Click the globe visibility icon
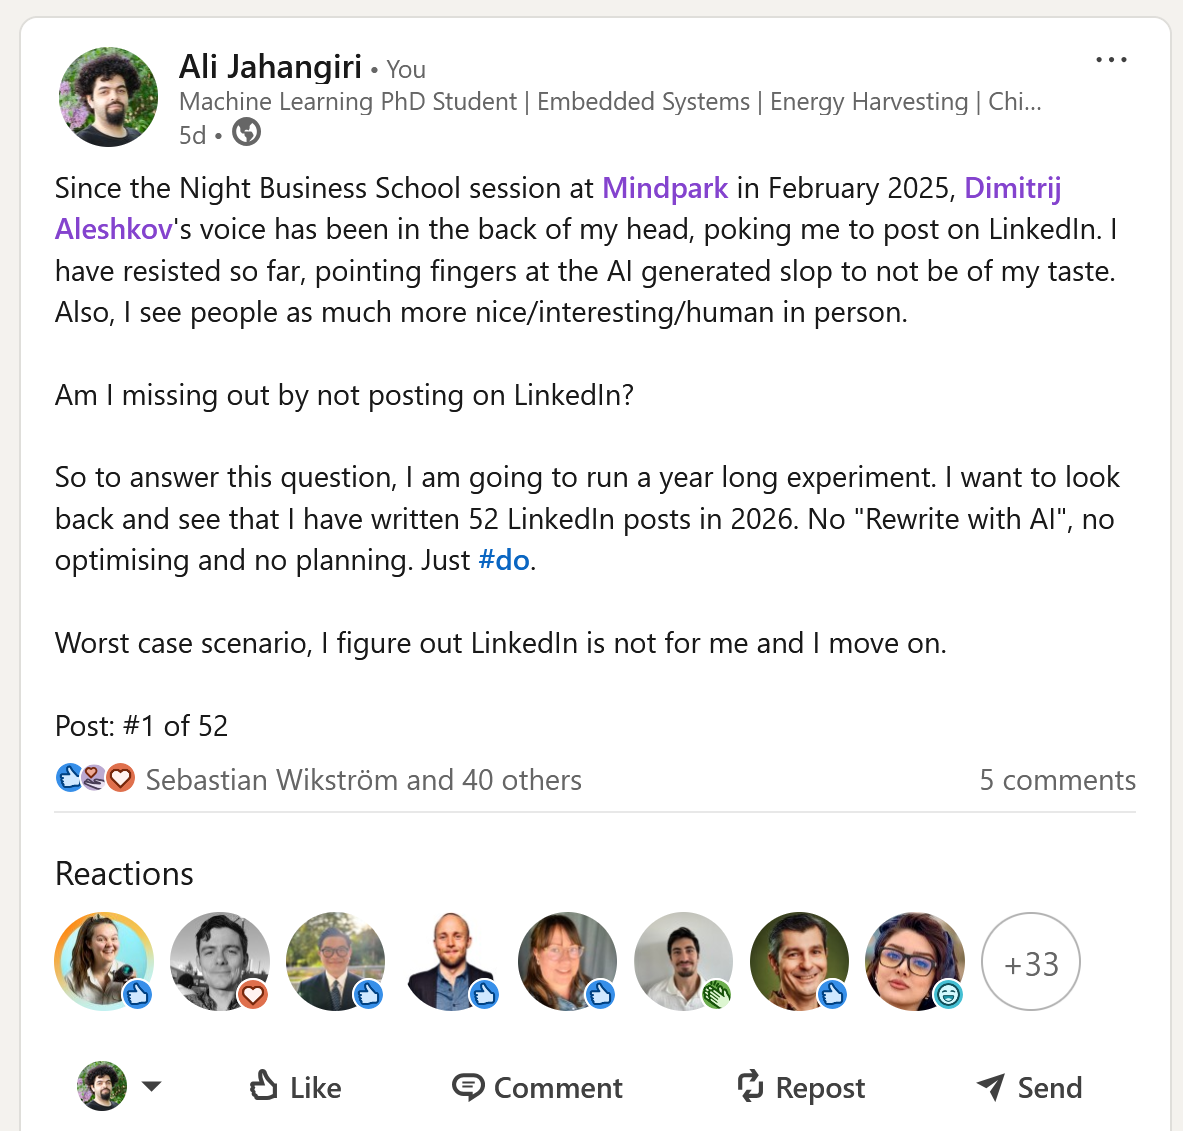This screenshot has height=1131, width=1183. (246, 132)
